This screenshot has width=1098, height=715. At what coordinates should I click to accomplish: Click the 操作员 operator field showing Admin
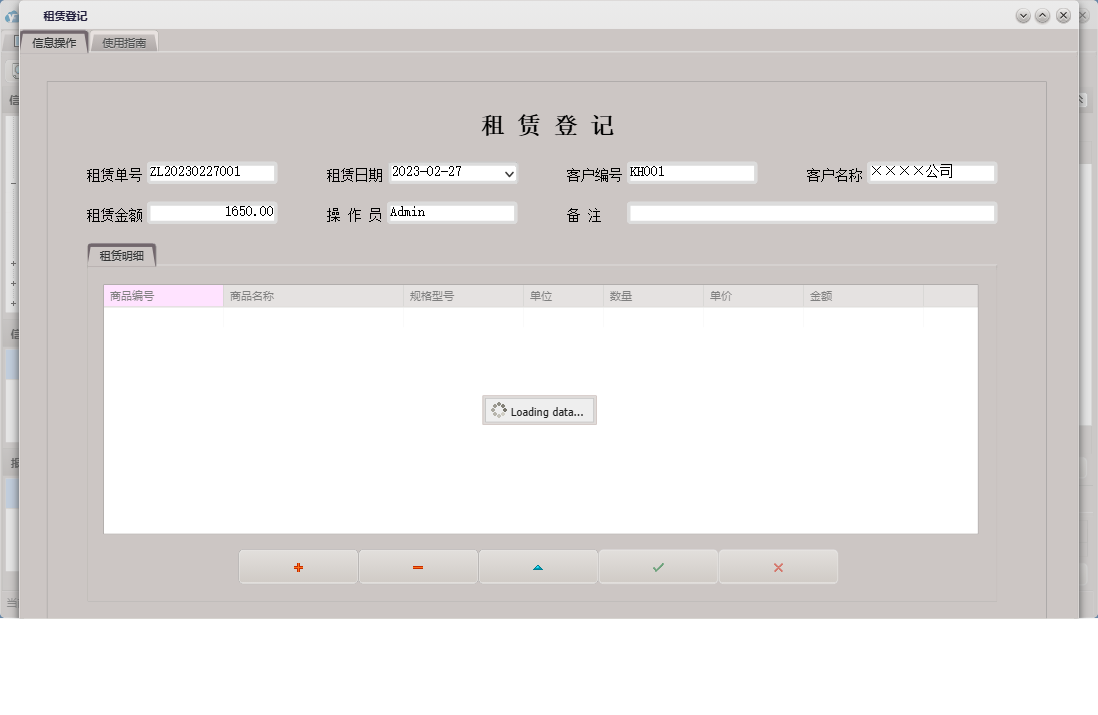pyautogui.click(x=452, y=212)
